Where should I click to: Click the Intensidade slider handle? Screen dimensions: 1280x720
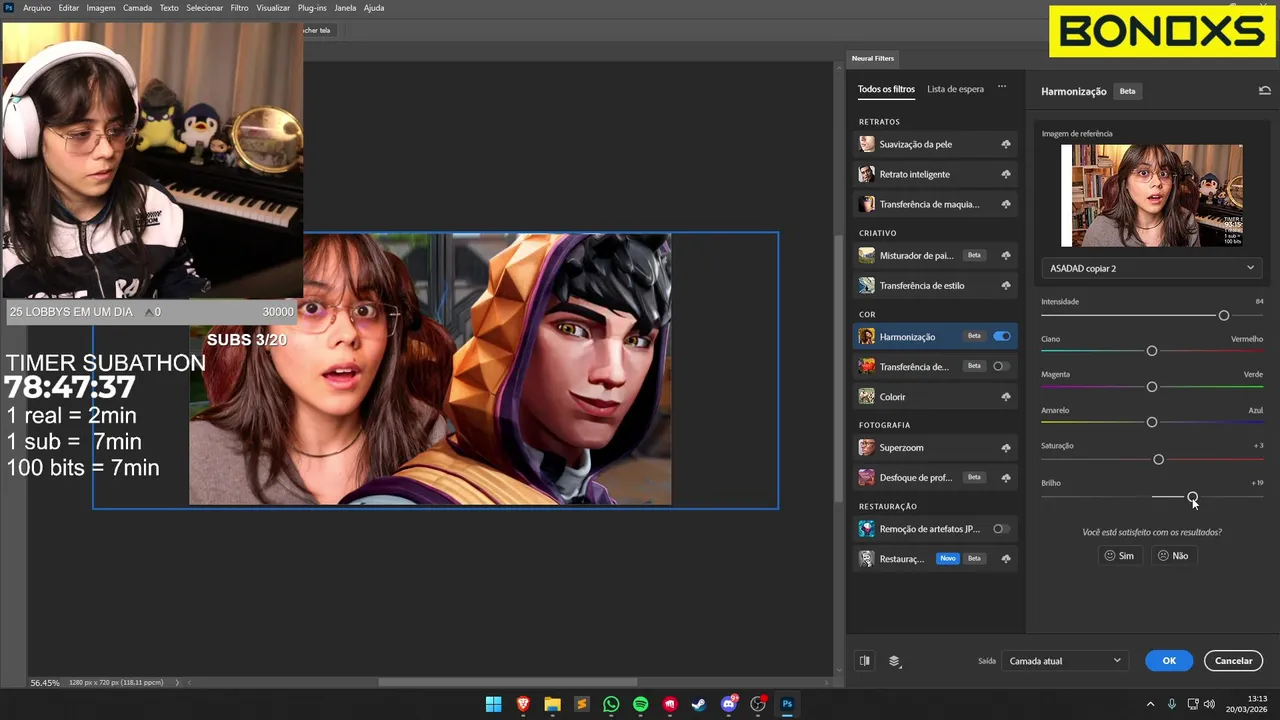1223,316
